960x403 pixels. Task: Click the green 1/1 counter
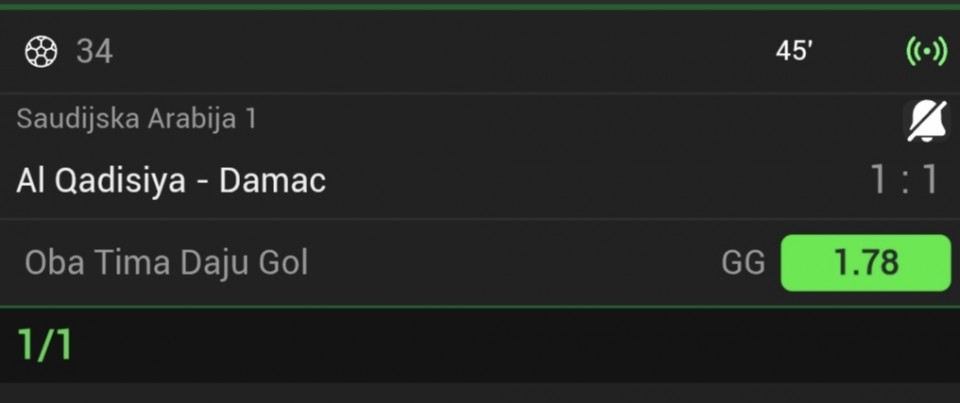pos(45,345)
